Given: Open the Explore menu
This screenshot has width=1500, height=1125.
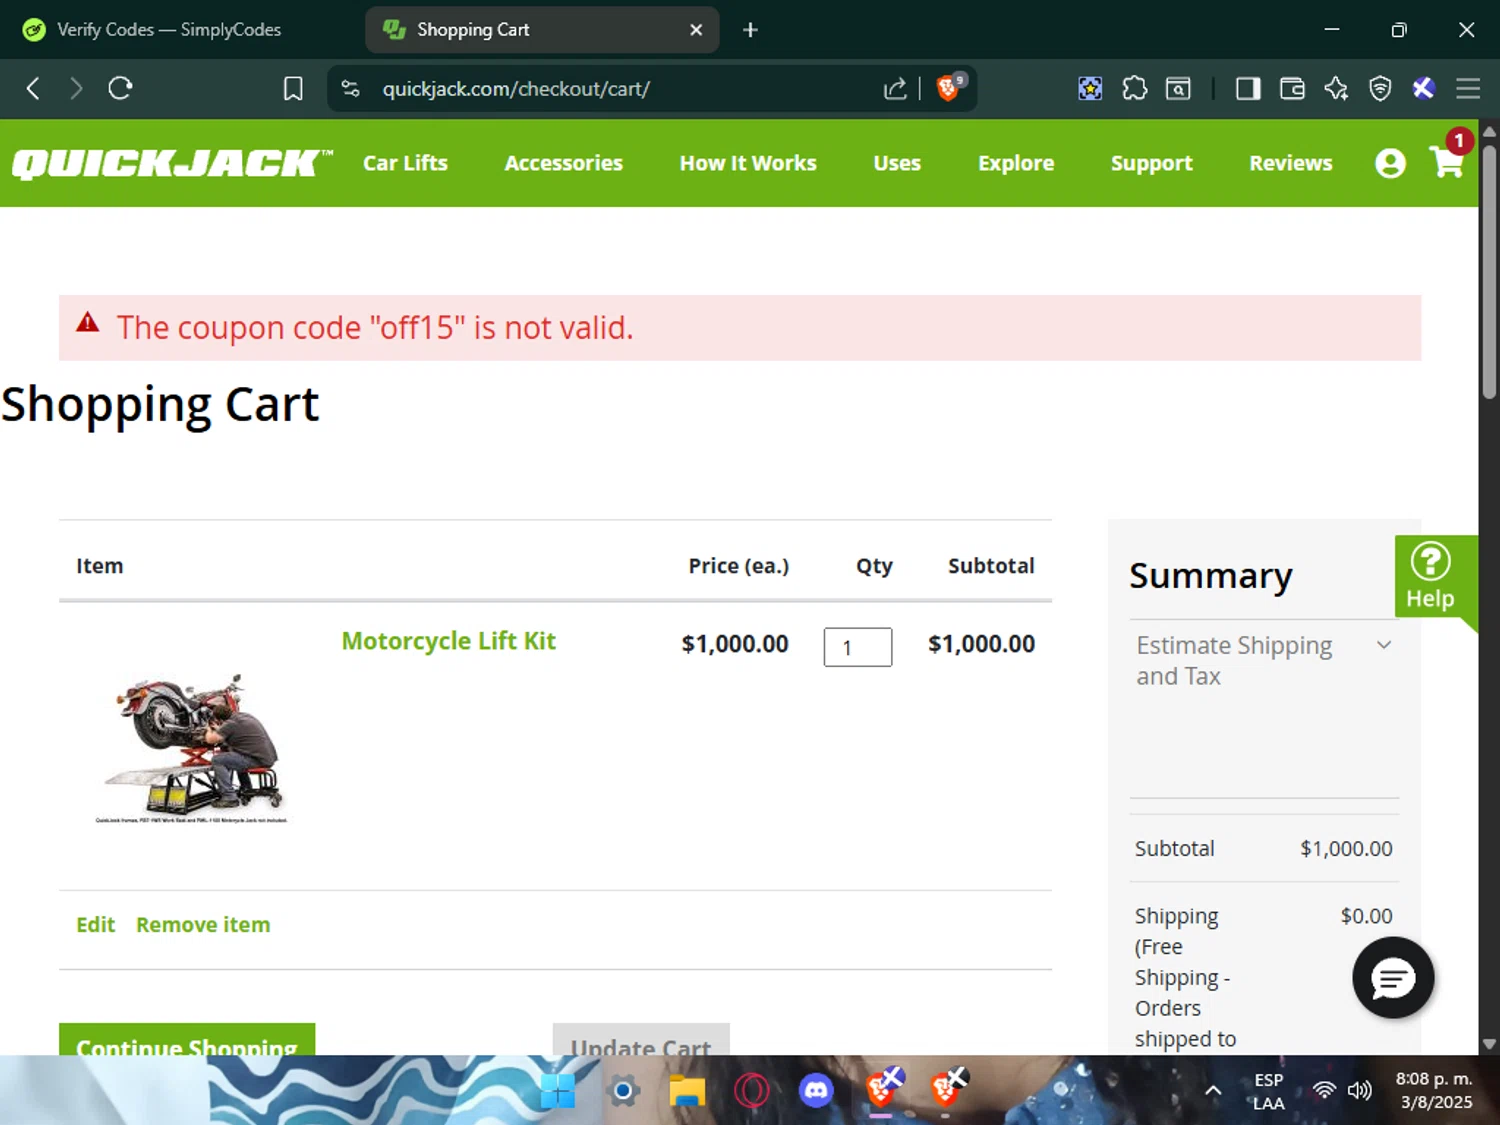Looking at the screenshot, I should pos(1016,163).
